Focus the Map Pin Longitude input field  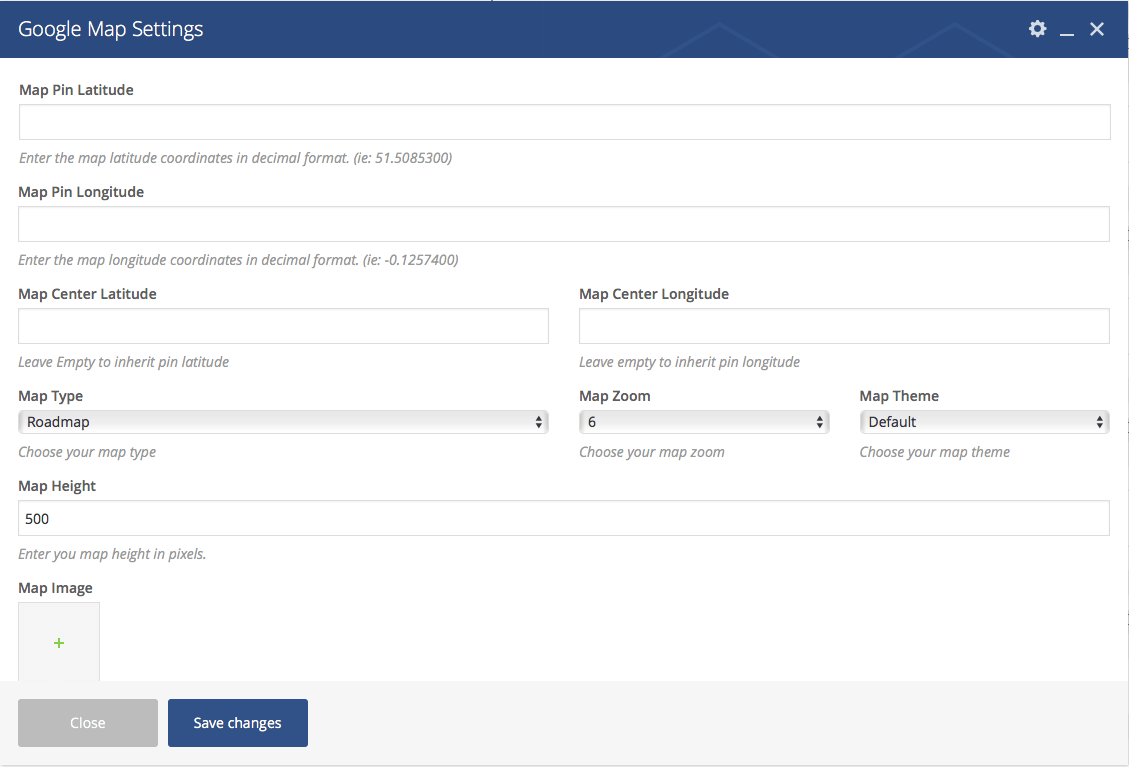(564, 224)
